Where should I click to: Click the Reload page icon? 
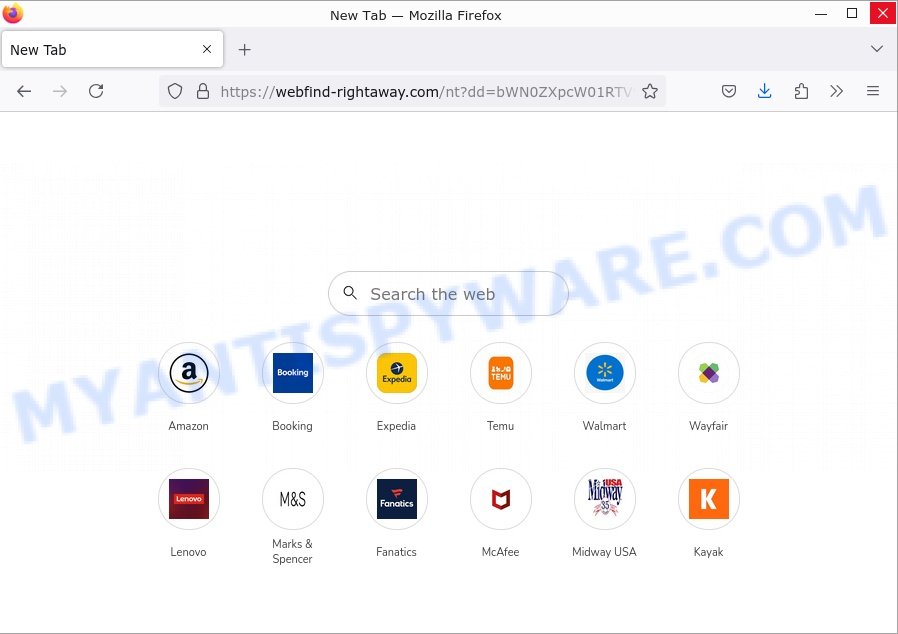(96, 91)
